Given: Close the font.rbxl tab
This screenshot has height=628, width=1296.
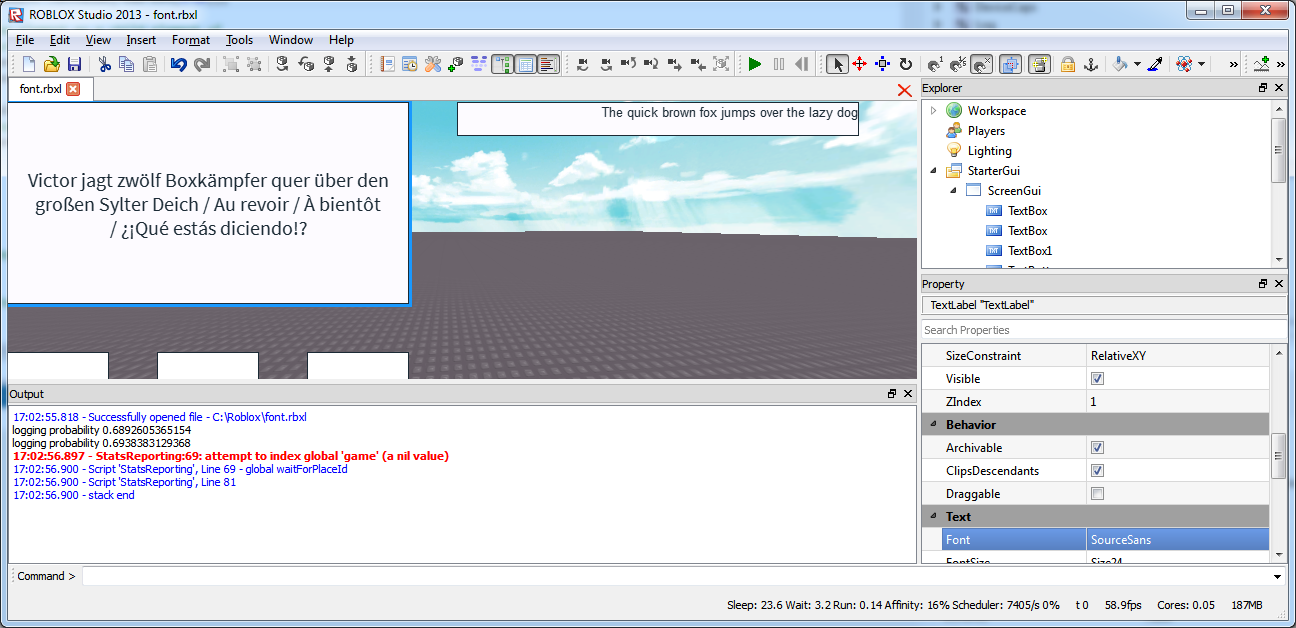Looking at the screenshot, I should tap(73, 89).
